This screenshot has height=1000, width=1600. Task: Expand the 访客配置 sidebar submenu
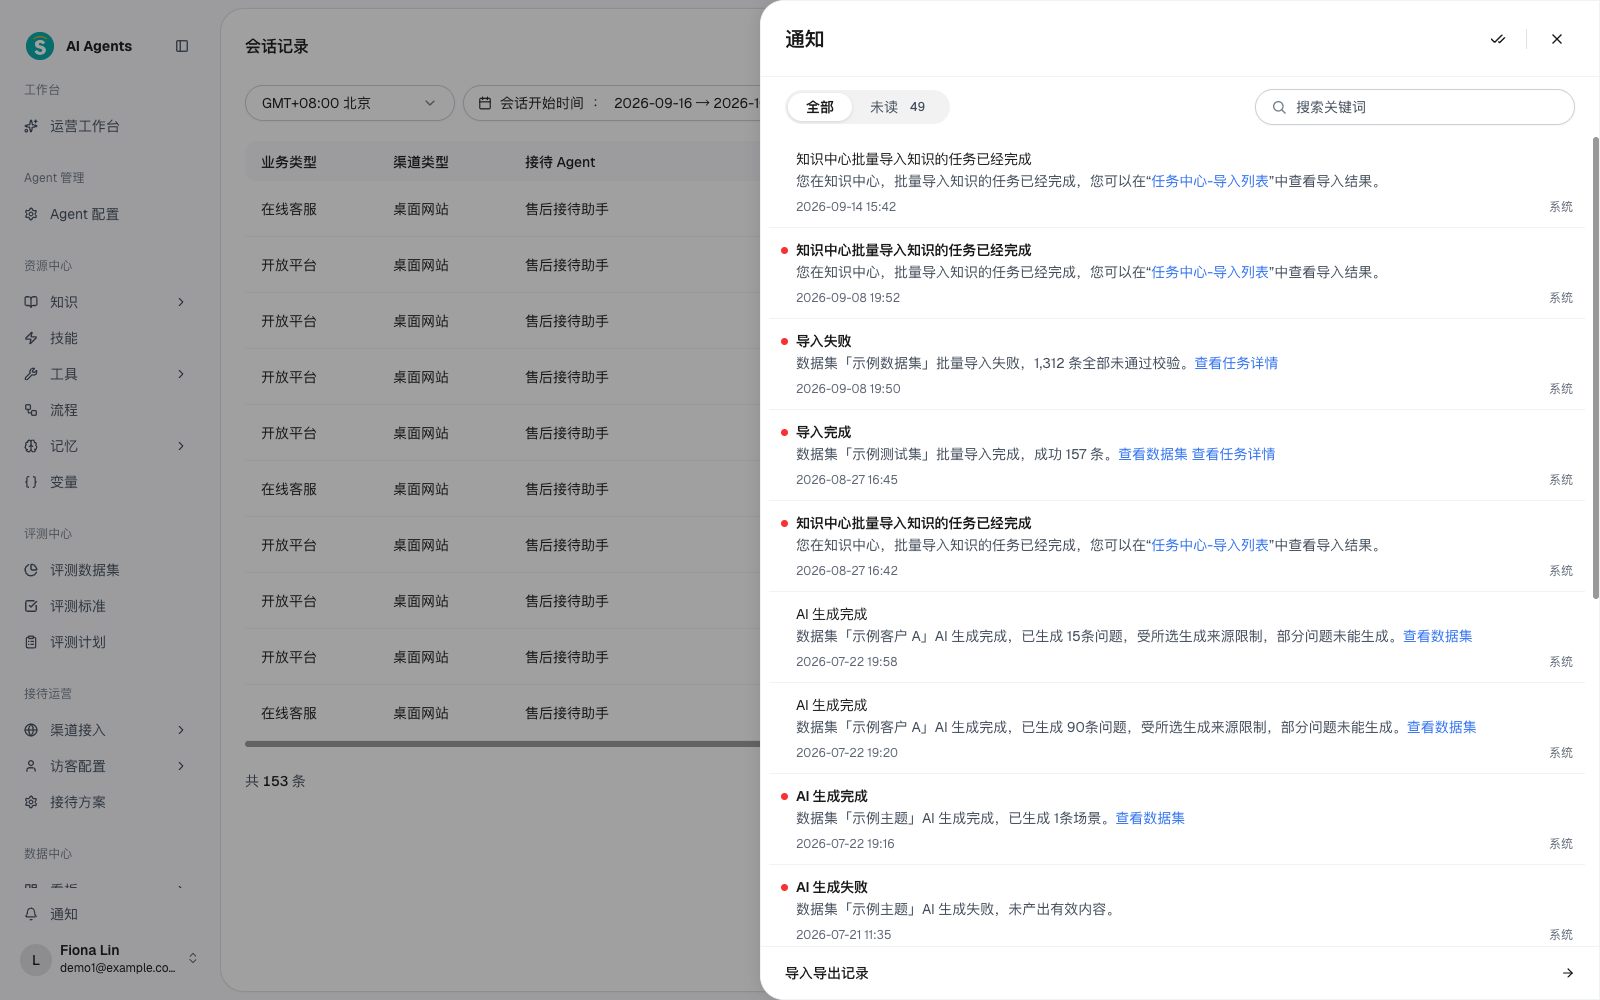pyautogui.click(x=181, y=766)
